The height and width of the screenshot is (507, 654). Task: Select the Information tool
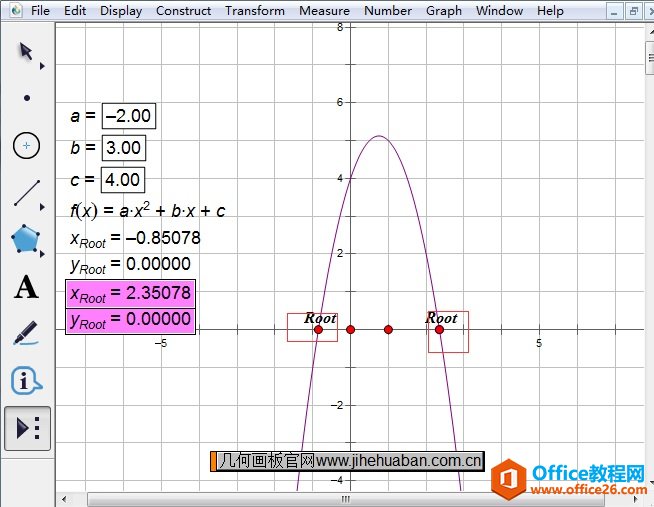pyautogui.click(x=26, y=380)
